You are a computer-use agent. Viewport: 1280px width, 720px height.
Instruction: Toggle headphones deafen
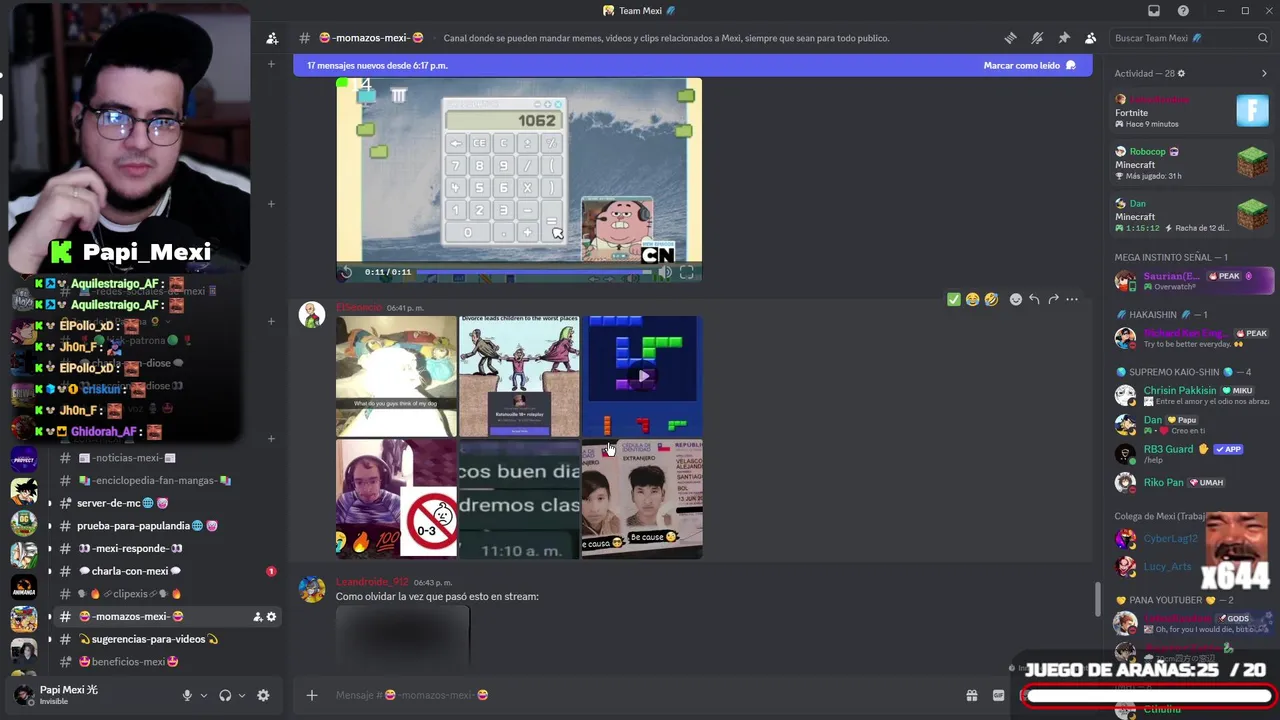click(225, 695)
